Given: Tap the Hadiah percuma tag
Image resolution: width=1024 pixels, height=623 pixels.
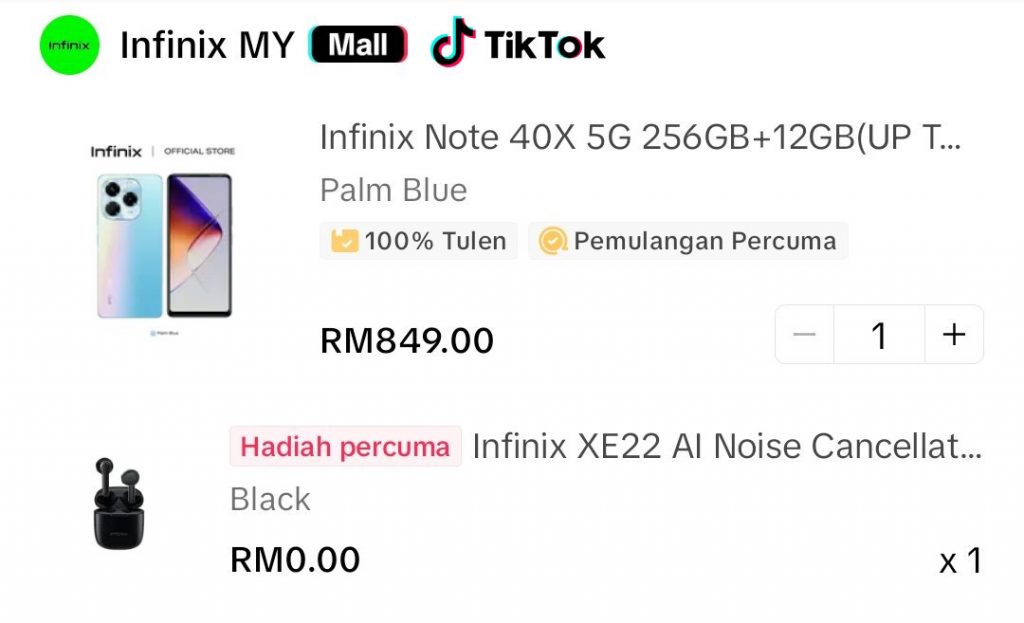Looking at the screenshot, I should coord(345,447).
